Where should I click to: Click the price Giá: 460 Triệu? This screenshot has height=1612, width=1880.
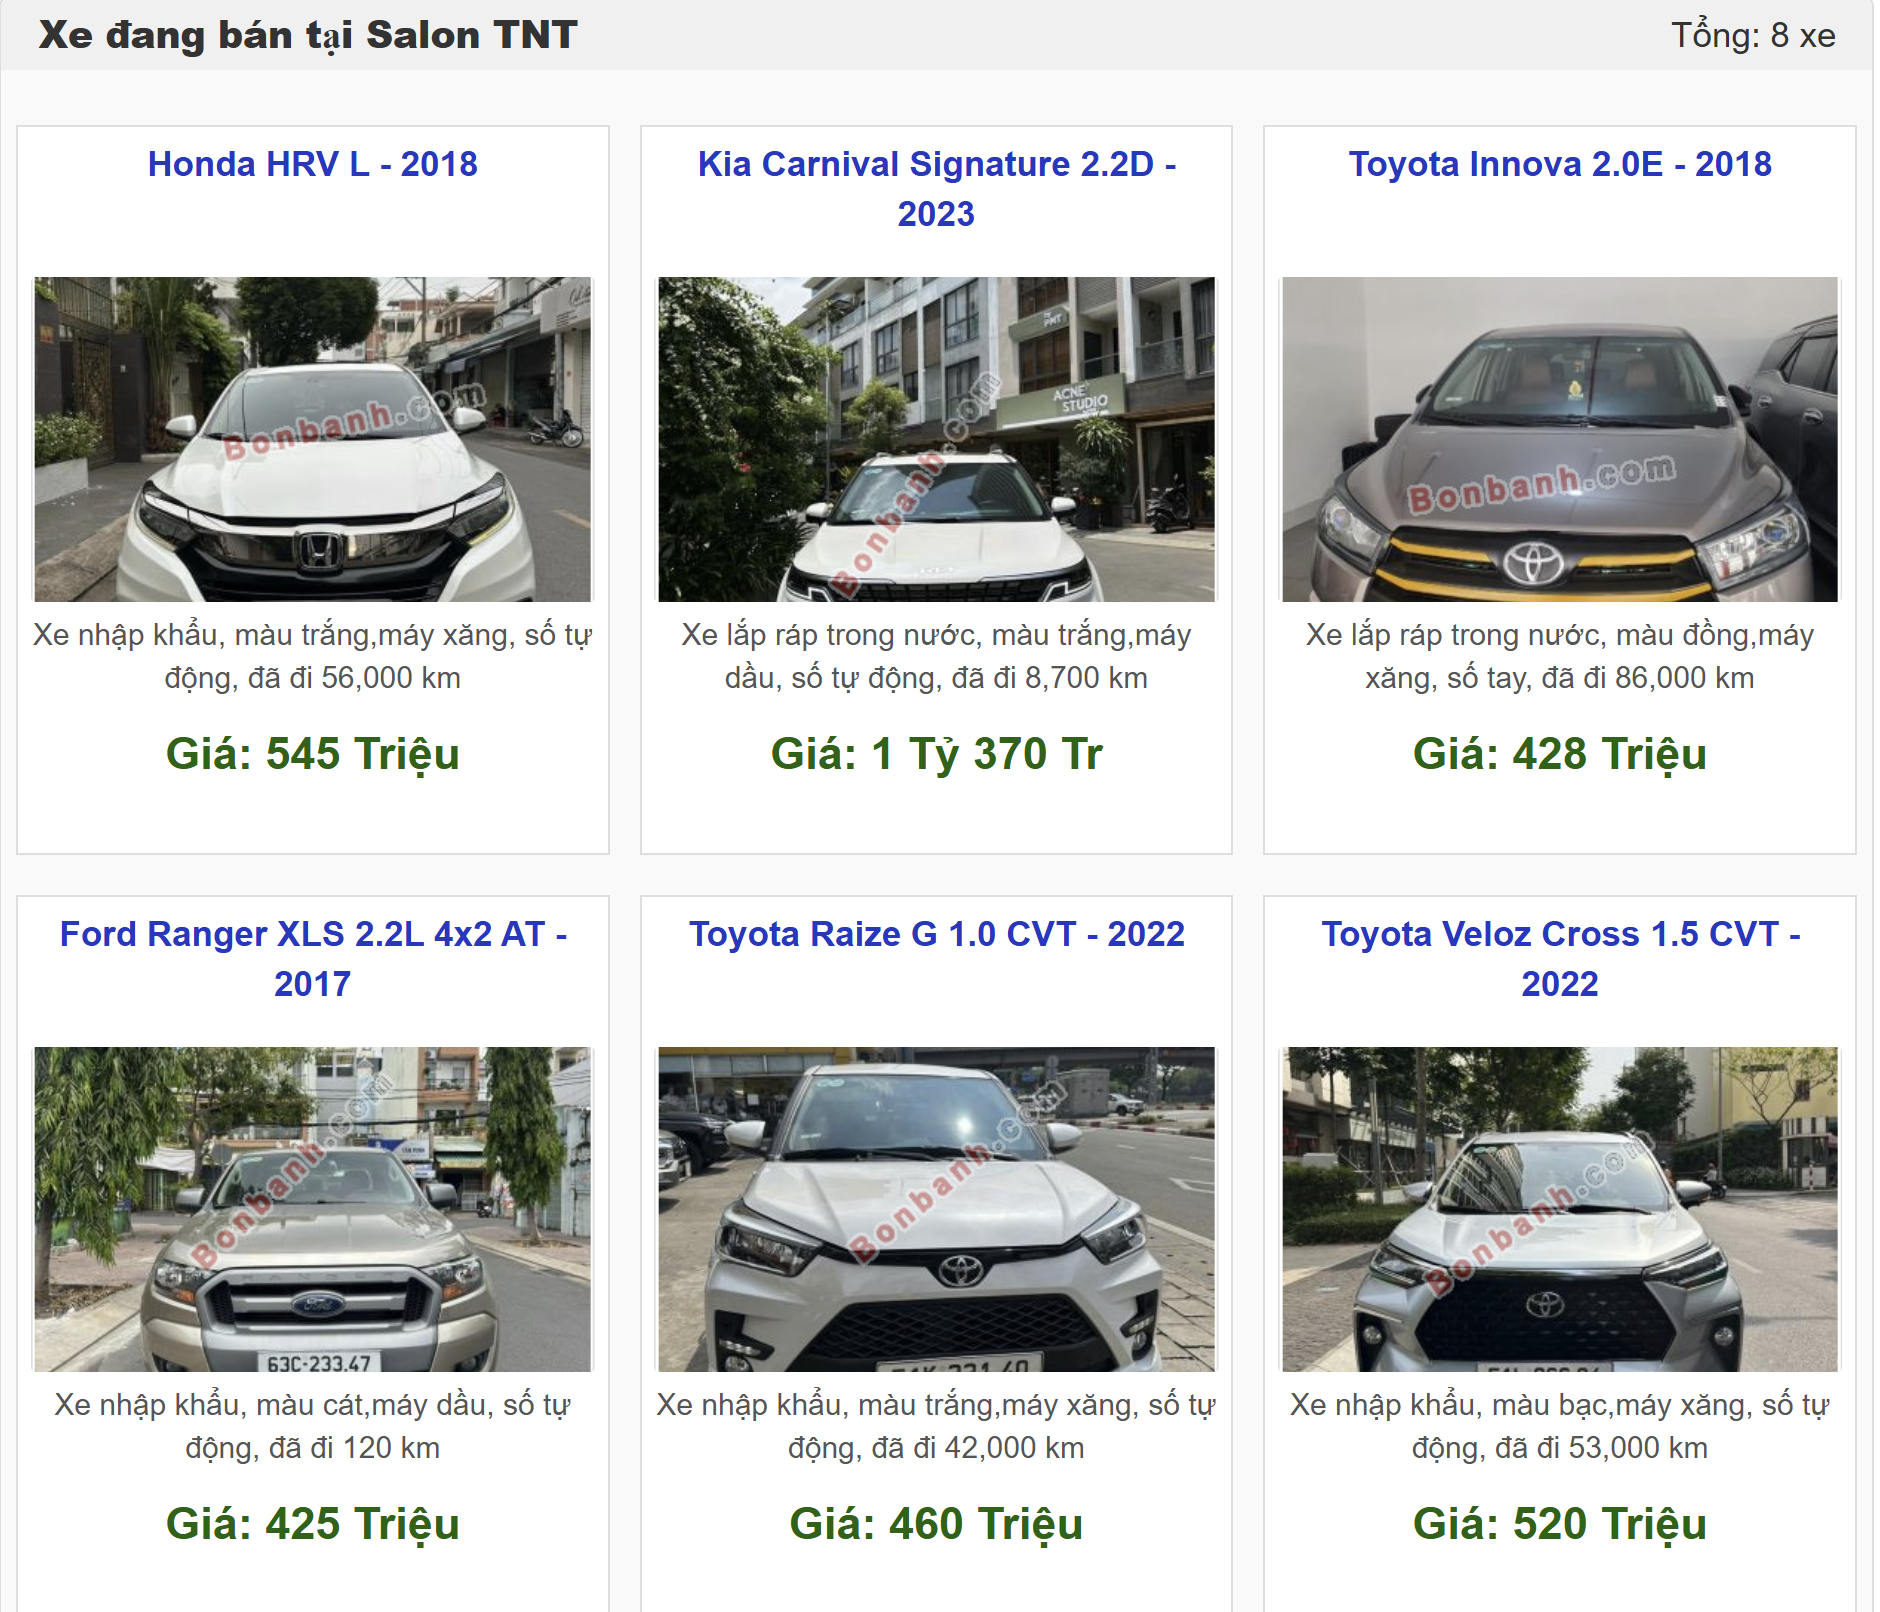click(936, 1525)
